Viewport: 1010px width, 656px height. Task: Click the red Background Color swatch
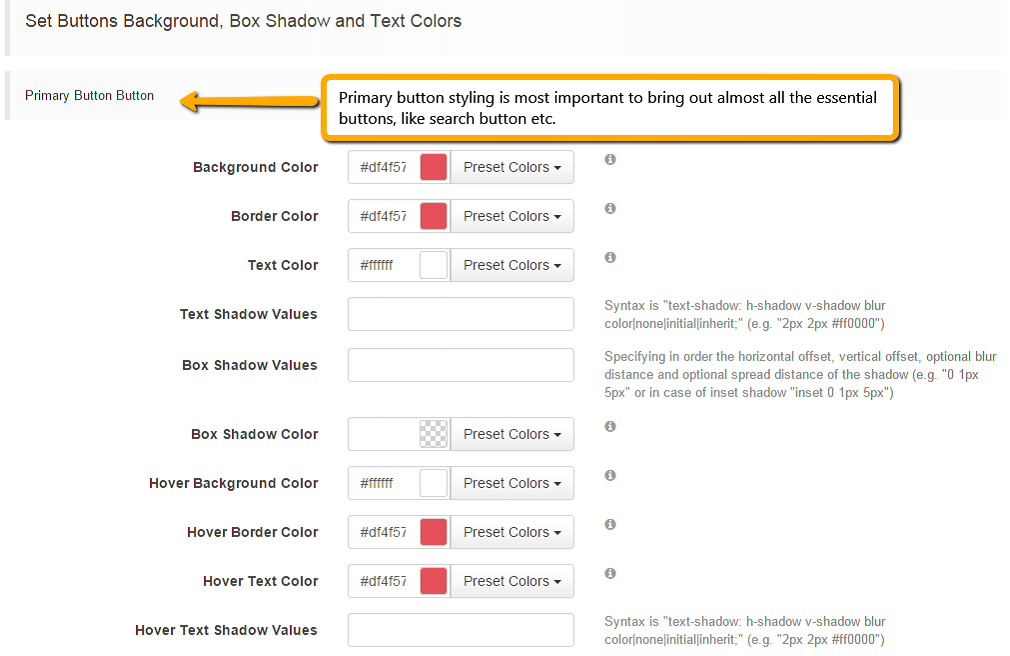coord(434,167)
